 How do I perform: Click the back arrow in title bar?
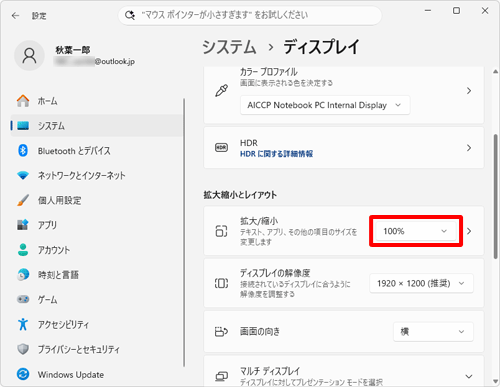point(15,15)
